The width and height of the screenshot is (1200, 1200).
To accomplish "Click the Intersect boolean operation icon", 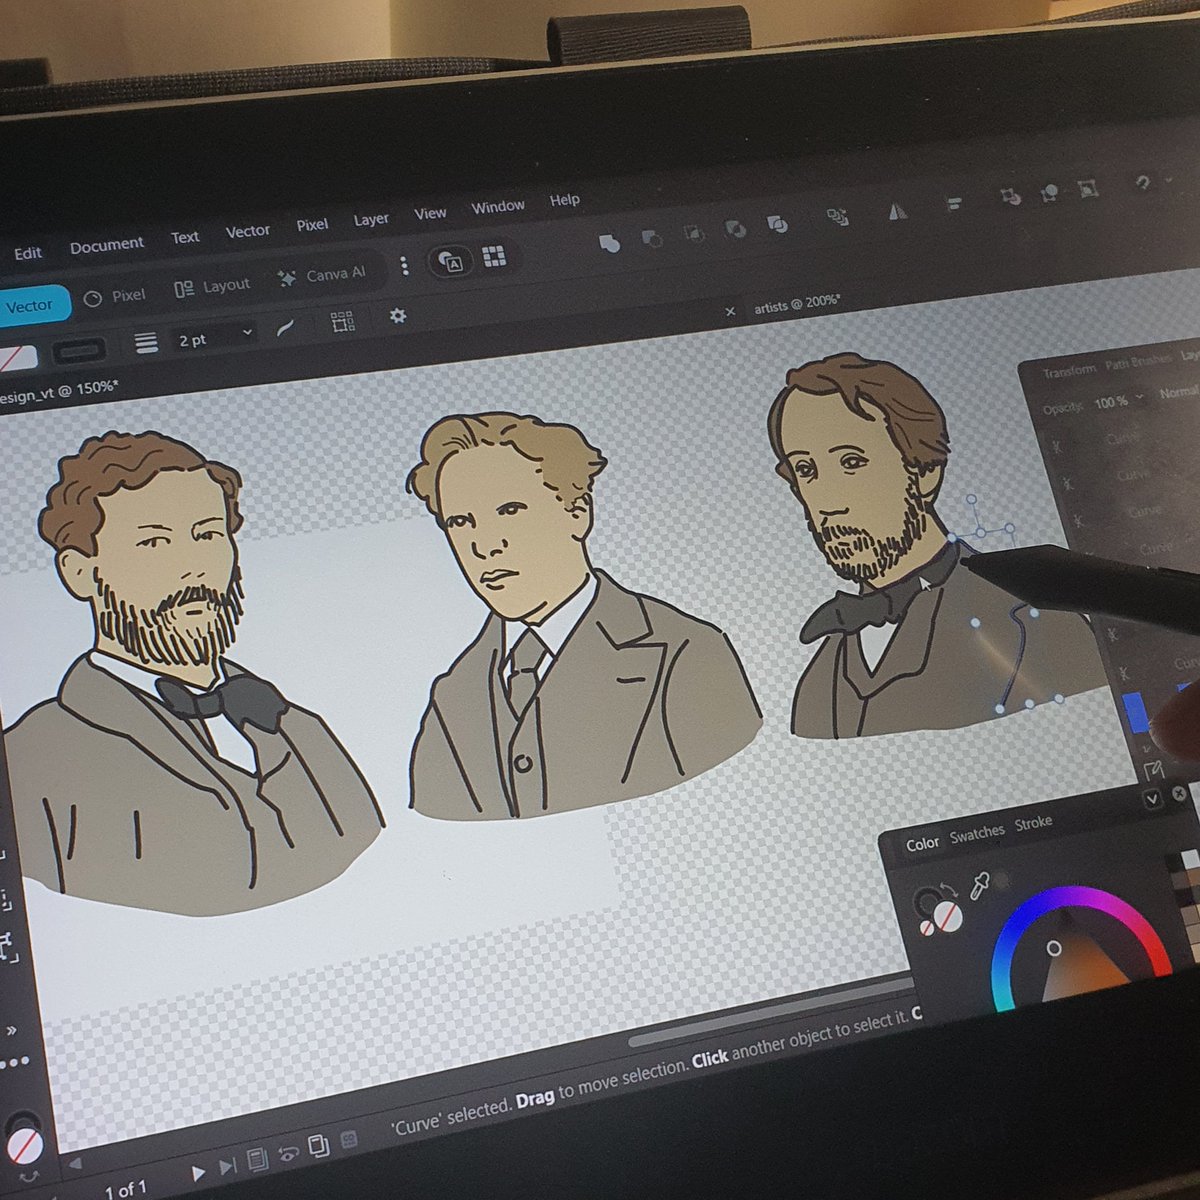I will tap(692, 233).
